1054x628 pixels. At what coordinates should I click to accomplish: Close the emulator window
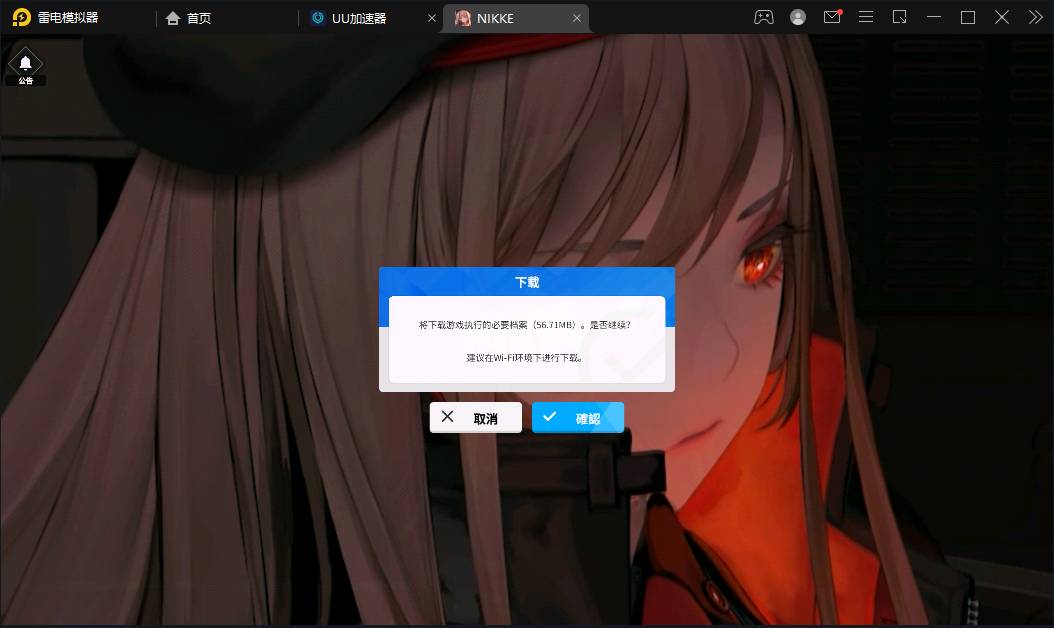(1002, 17)
